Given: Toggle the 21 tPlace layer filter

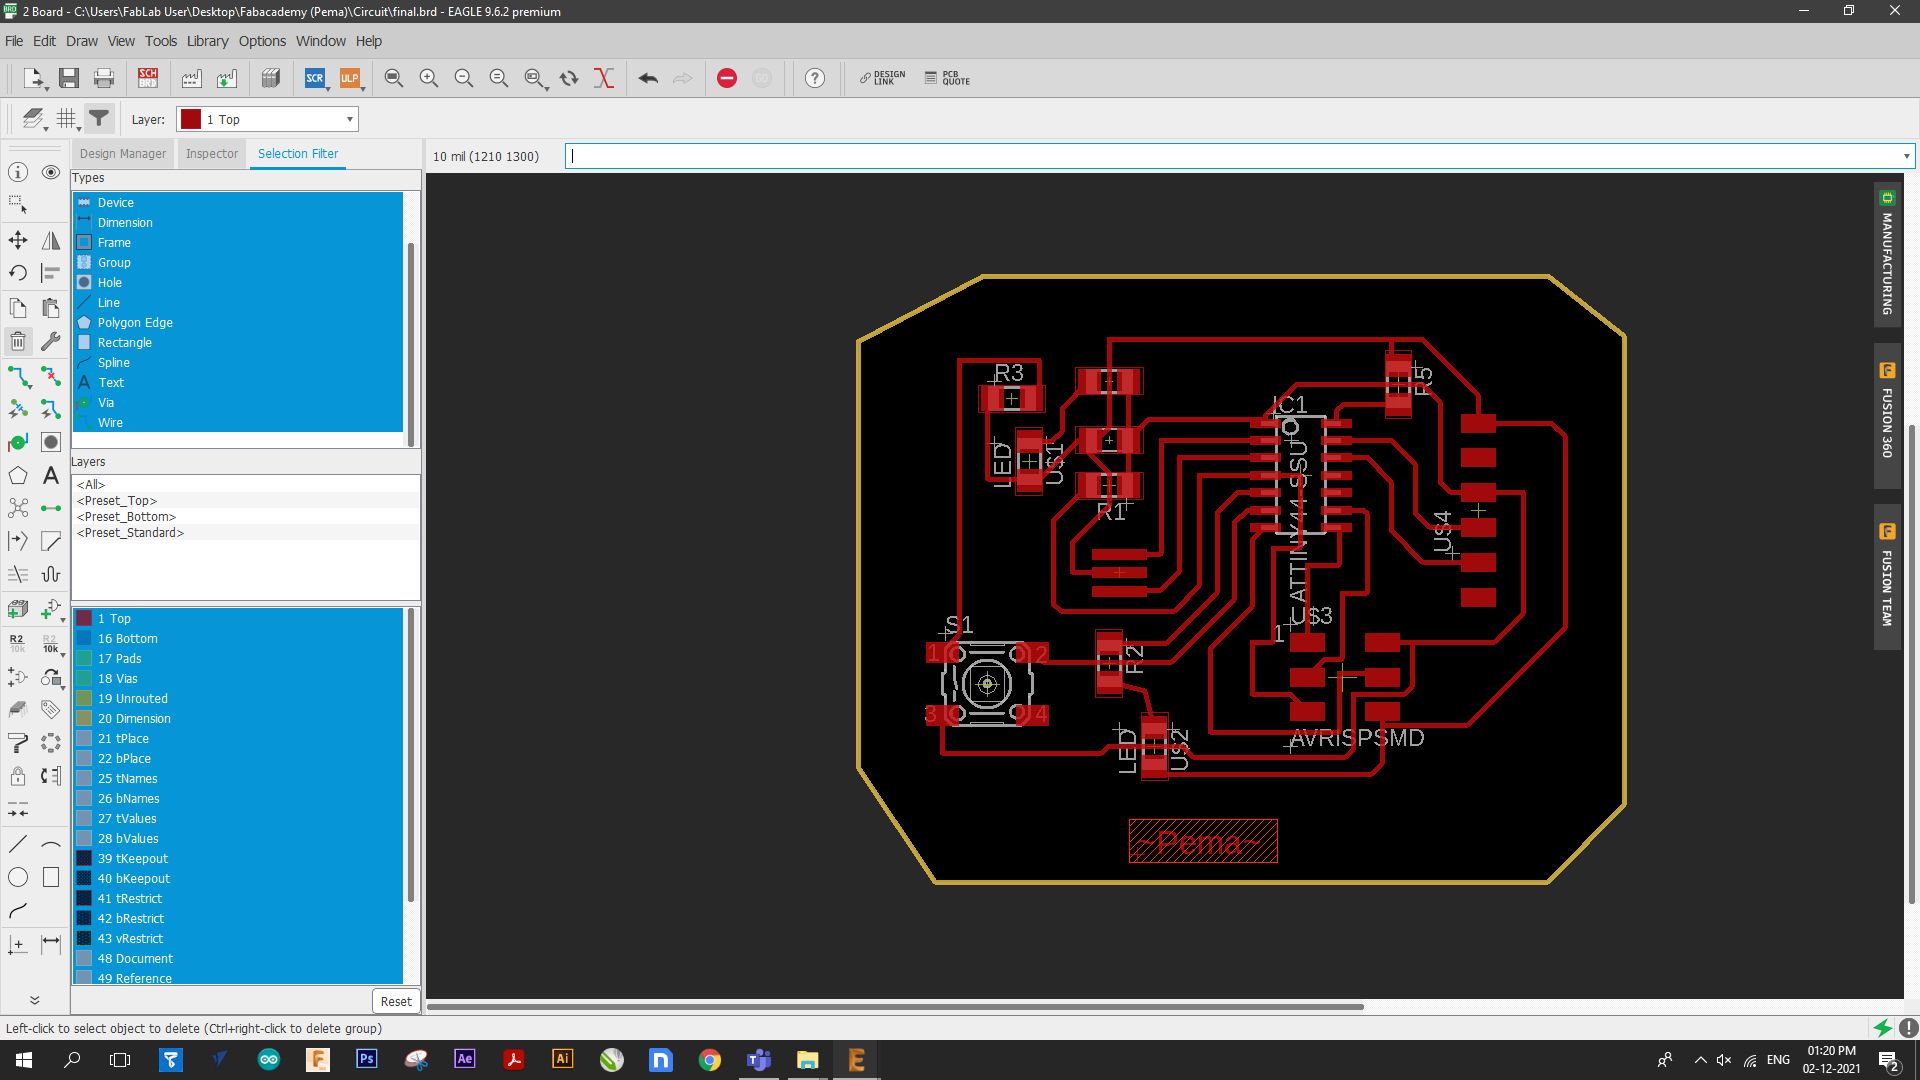Looking at the screenshot, I should (238, 738).
